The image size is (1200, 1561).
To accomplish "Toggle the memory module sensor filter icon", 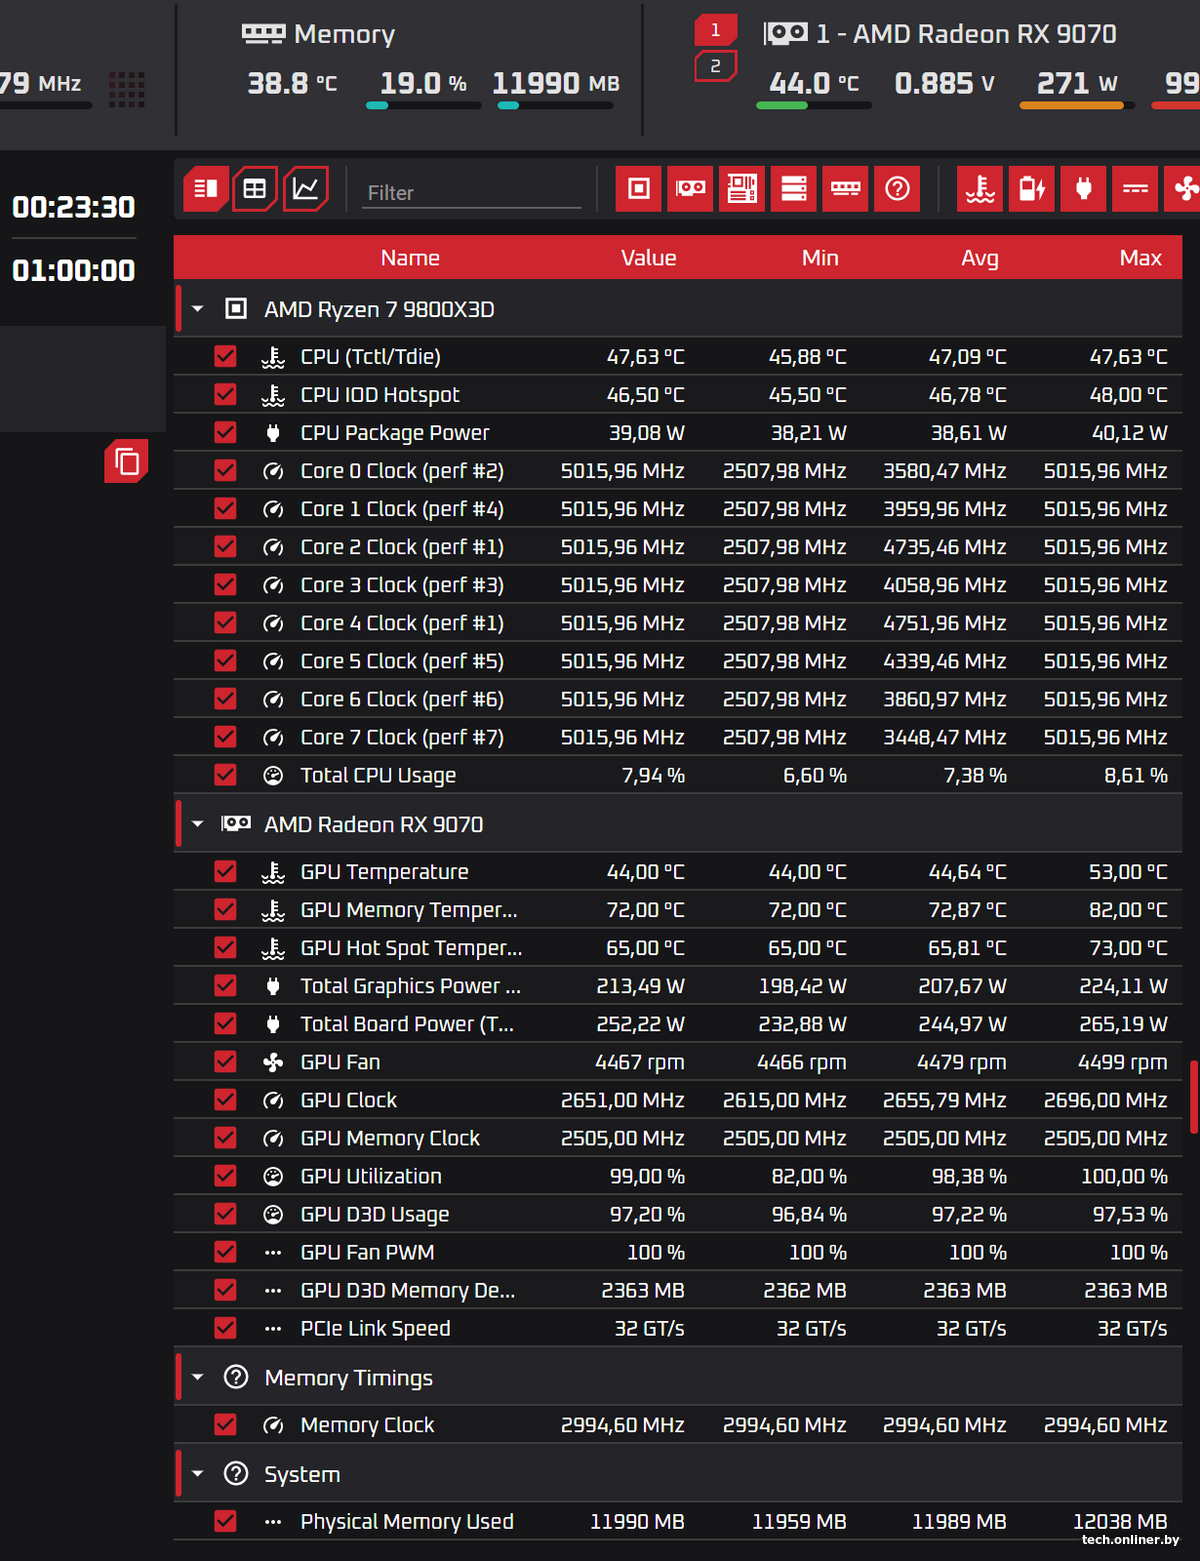I will point(846,188).
